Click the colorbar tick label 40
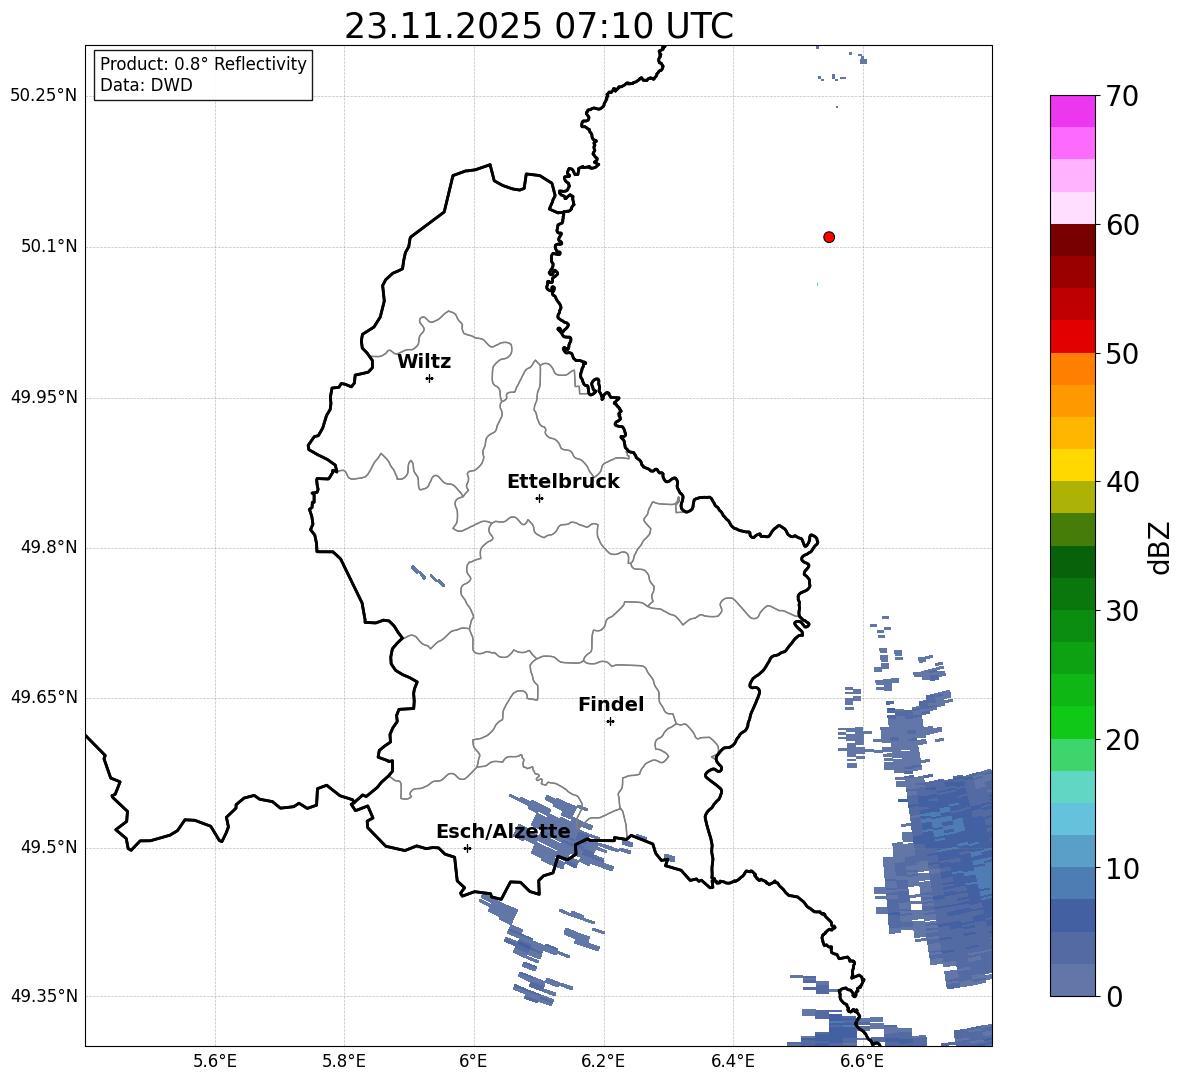 point(1122,482)
